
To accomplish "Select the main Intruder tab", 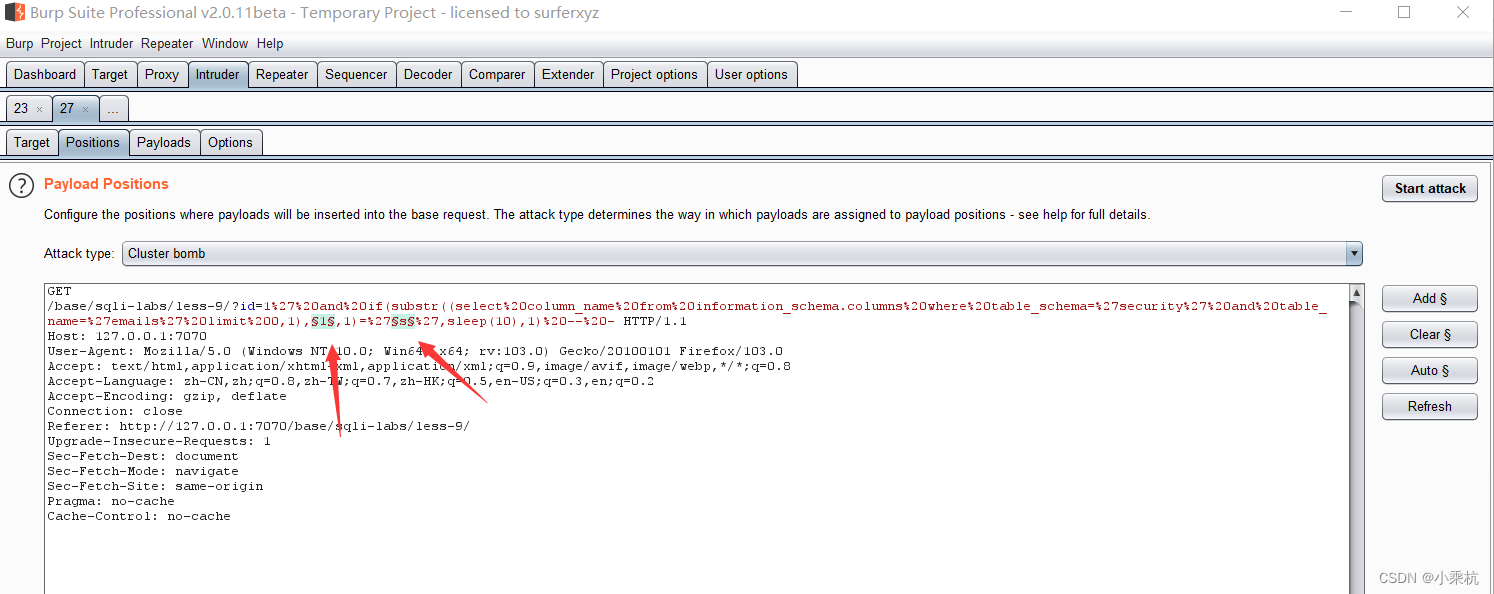I will (x=218, y=75).
